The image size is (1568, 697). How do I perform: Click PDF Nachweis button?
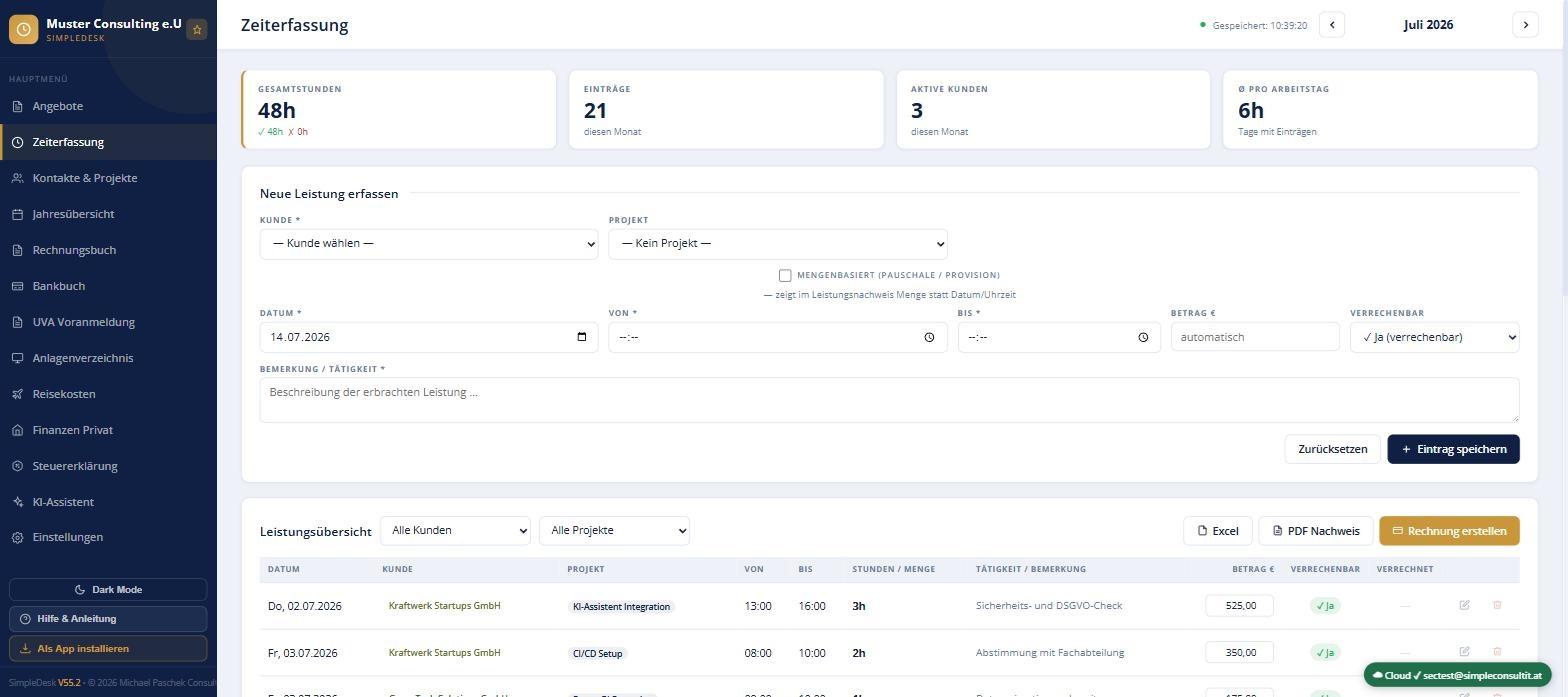click(x=1315, y=531)
